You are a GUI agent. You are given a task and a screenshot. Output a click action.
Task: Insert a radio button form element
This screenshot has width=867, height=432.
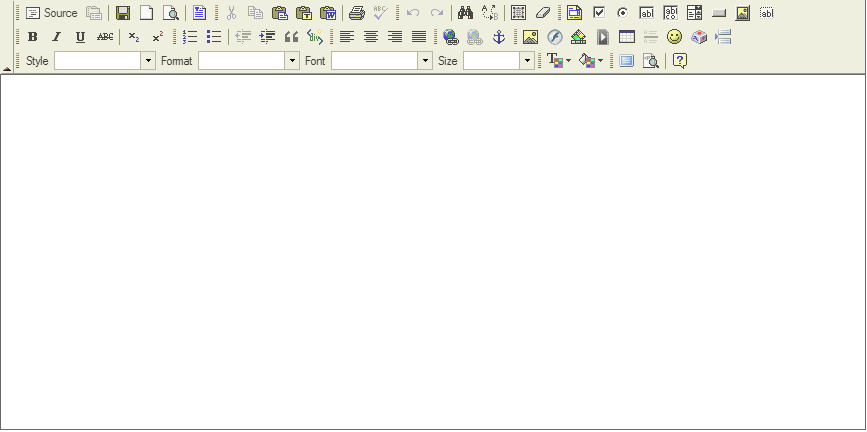coord(622,13)
